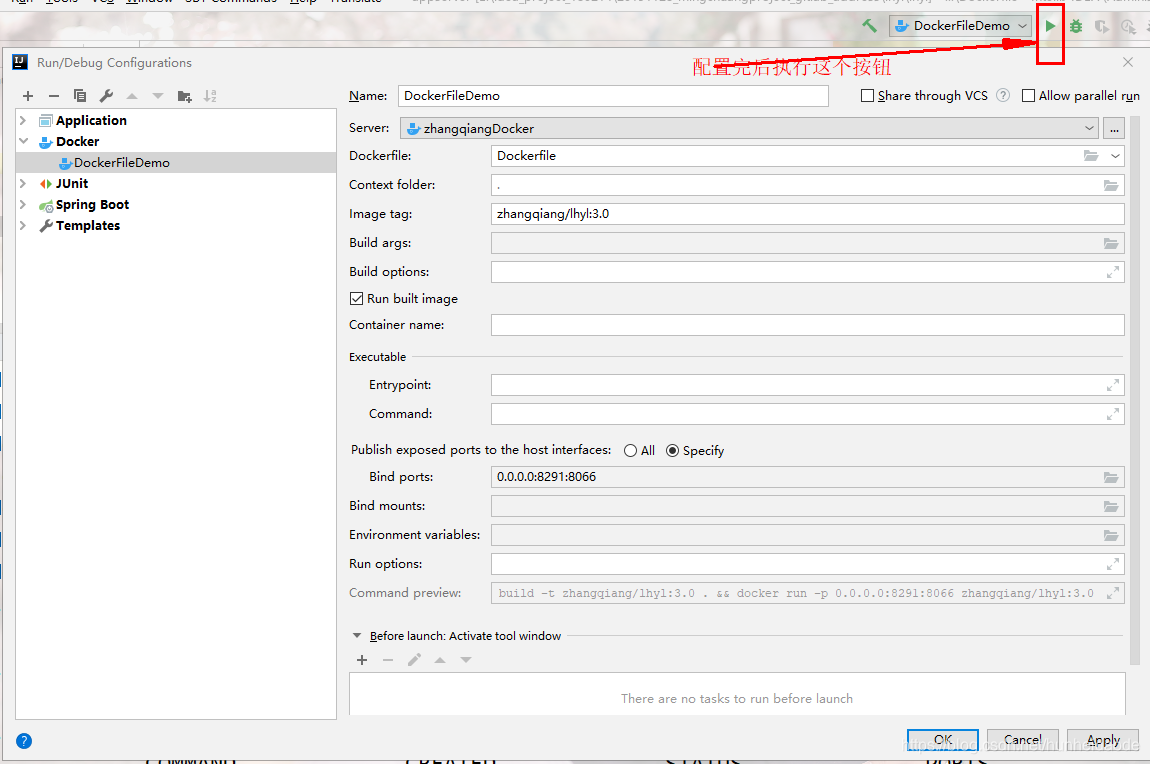This screenshot has width=1150, height=764.
Task: Add a new run configuration with the plus icon
Action: pos(28,96)
